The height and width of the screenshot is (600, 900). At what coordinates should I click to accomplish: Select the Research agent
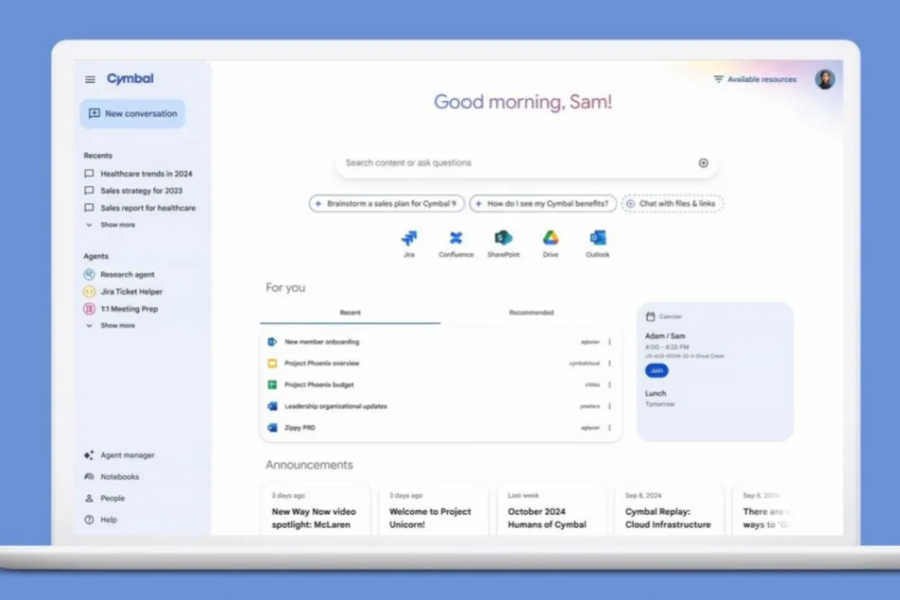[119, 274]
